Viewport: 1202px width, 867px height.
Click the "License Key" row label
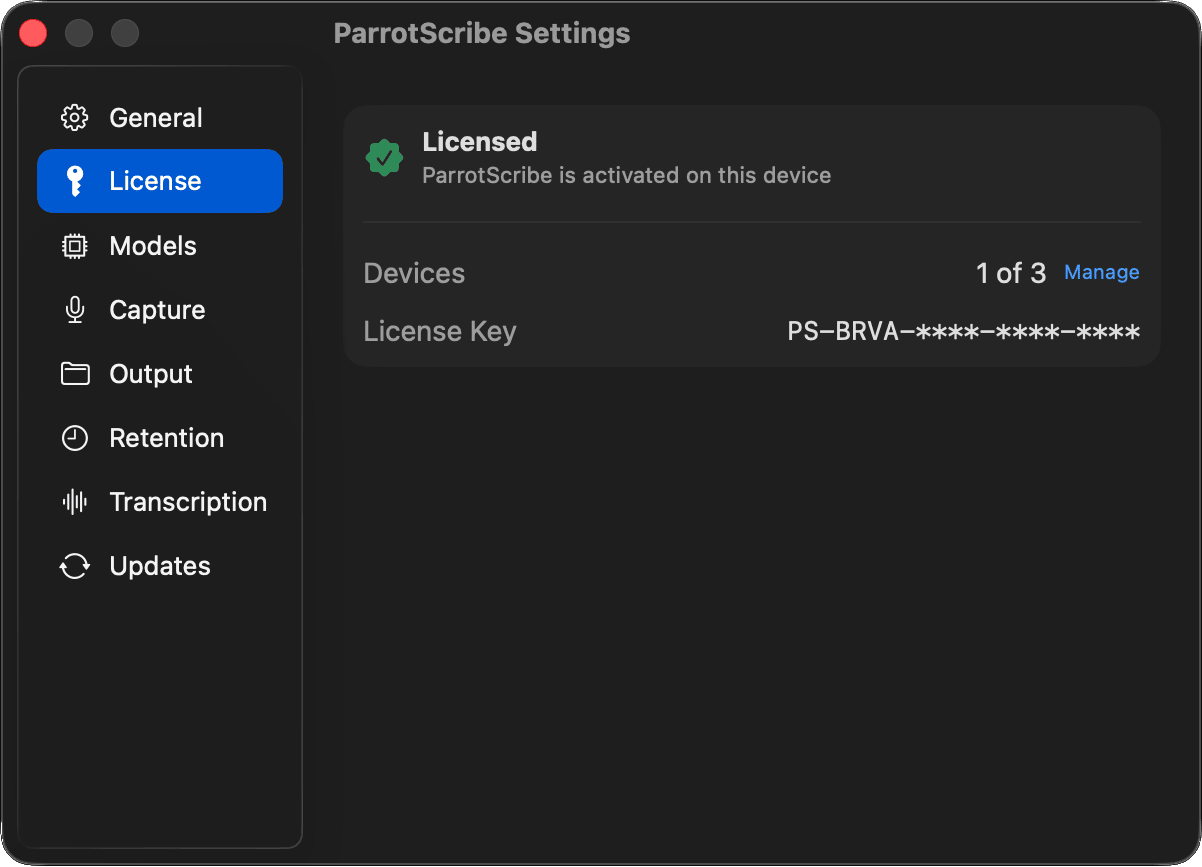point(439,331)
